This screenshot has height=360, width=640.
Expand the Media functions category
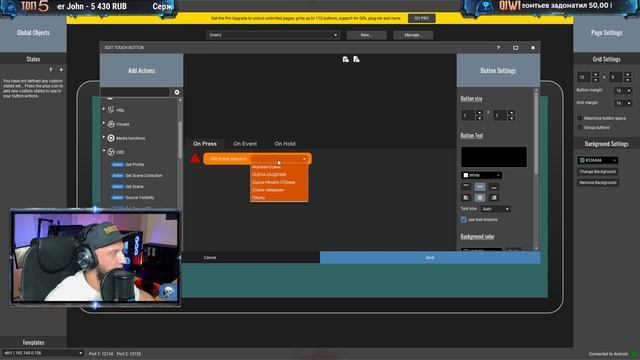(x=104, y=137)
